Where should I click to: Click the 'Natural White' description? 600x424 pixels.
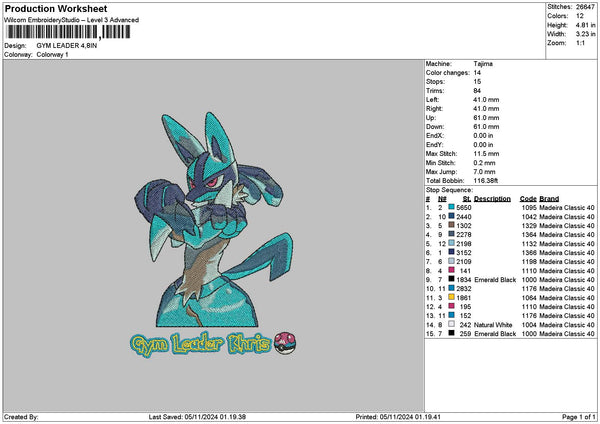click(x=493, y=325)
